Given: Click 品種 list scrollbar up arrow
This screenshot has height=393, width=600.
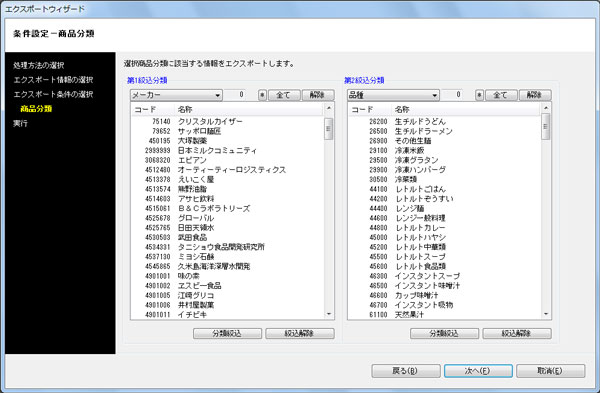Looking at the screenshot, I should coord(546,108).
